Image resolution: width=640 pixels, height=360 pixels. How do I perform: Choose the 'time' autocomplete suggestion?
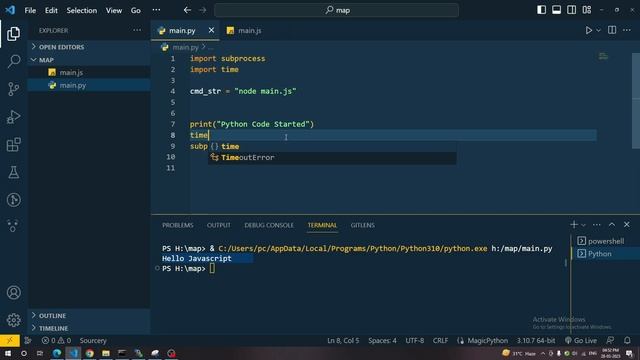[x=332, y=147]
